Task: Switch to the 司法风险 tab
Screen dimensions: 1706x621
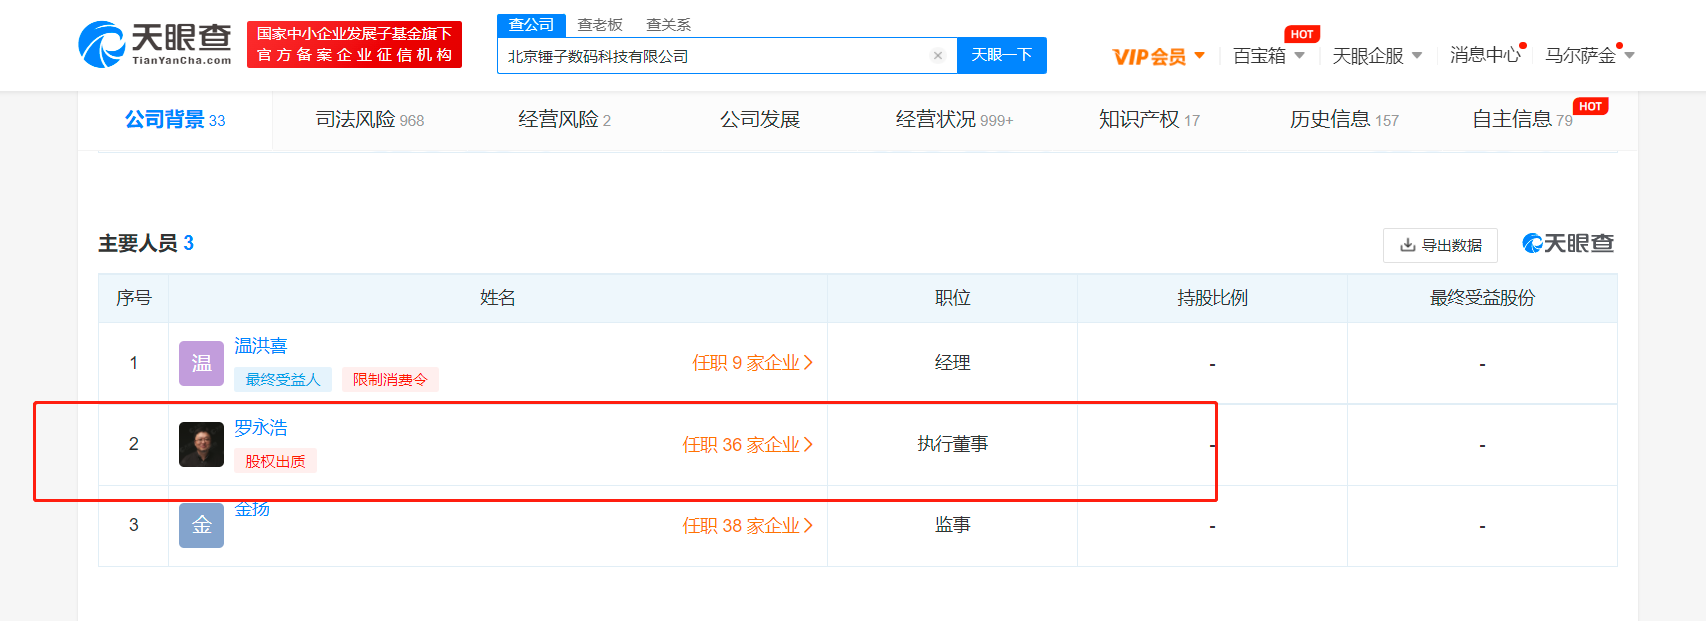Action: 370,120
